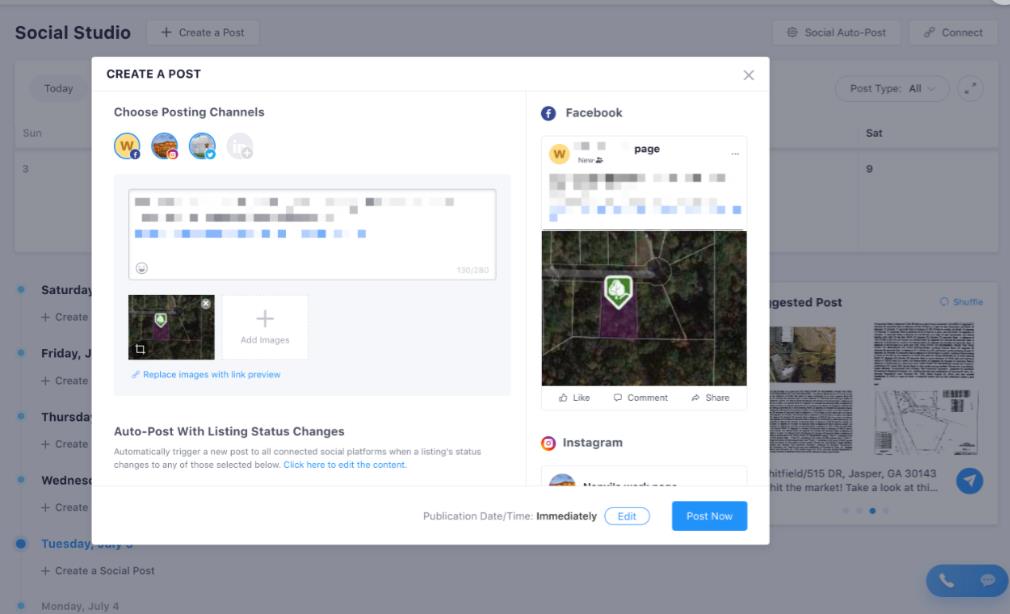Click Create under Wednesday
Viewport: 1010px width, 614px height.
pyautogui.click(x=64, y=507)
